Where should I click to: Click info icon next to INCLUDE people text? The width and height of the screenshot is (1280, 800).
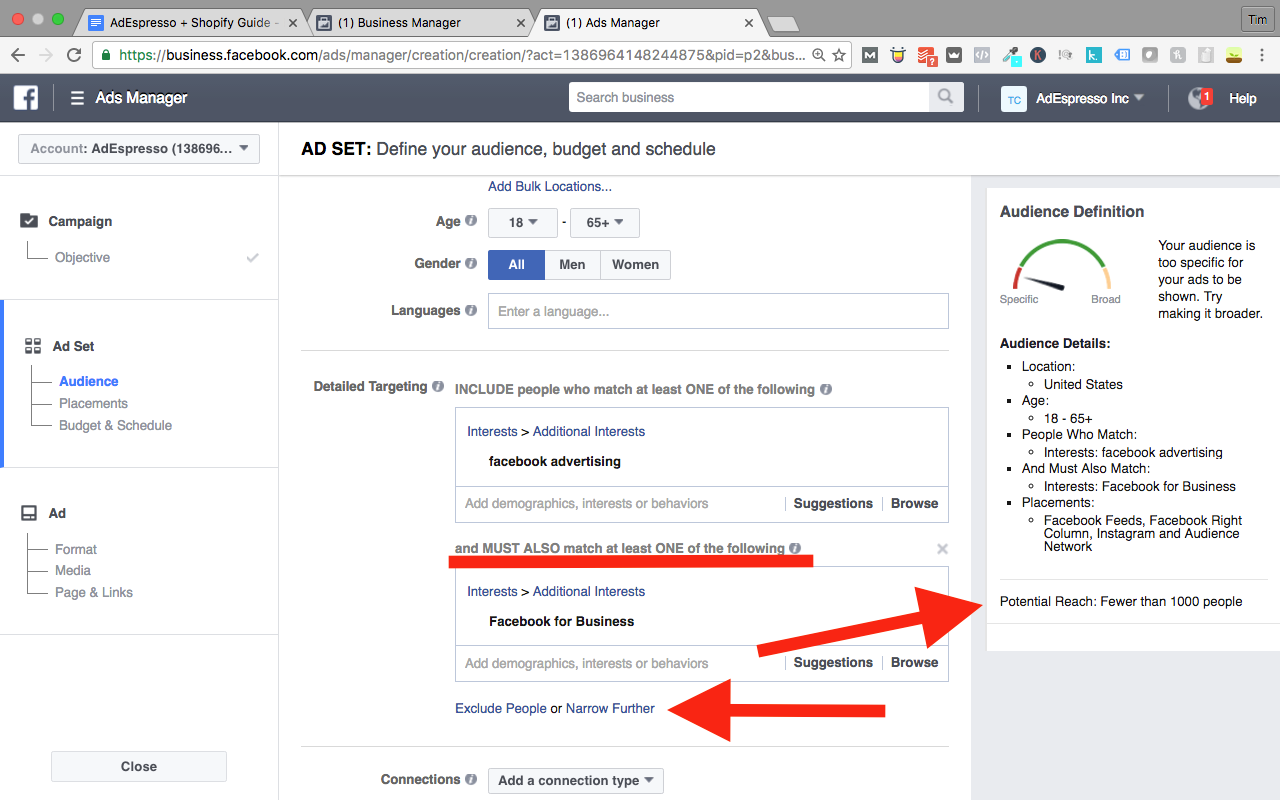tap(826, 389)
